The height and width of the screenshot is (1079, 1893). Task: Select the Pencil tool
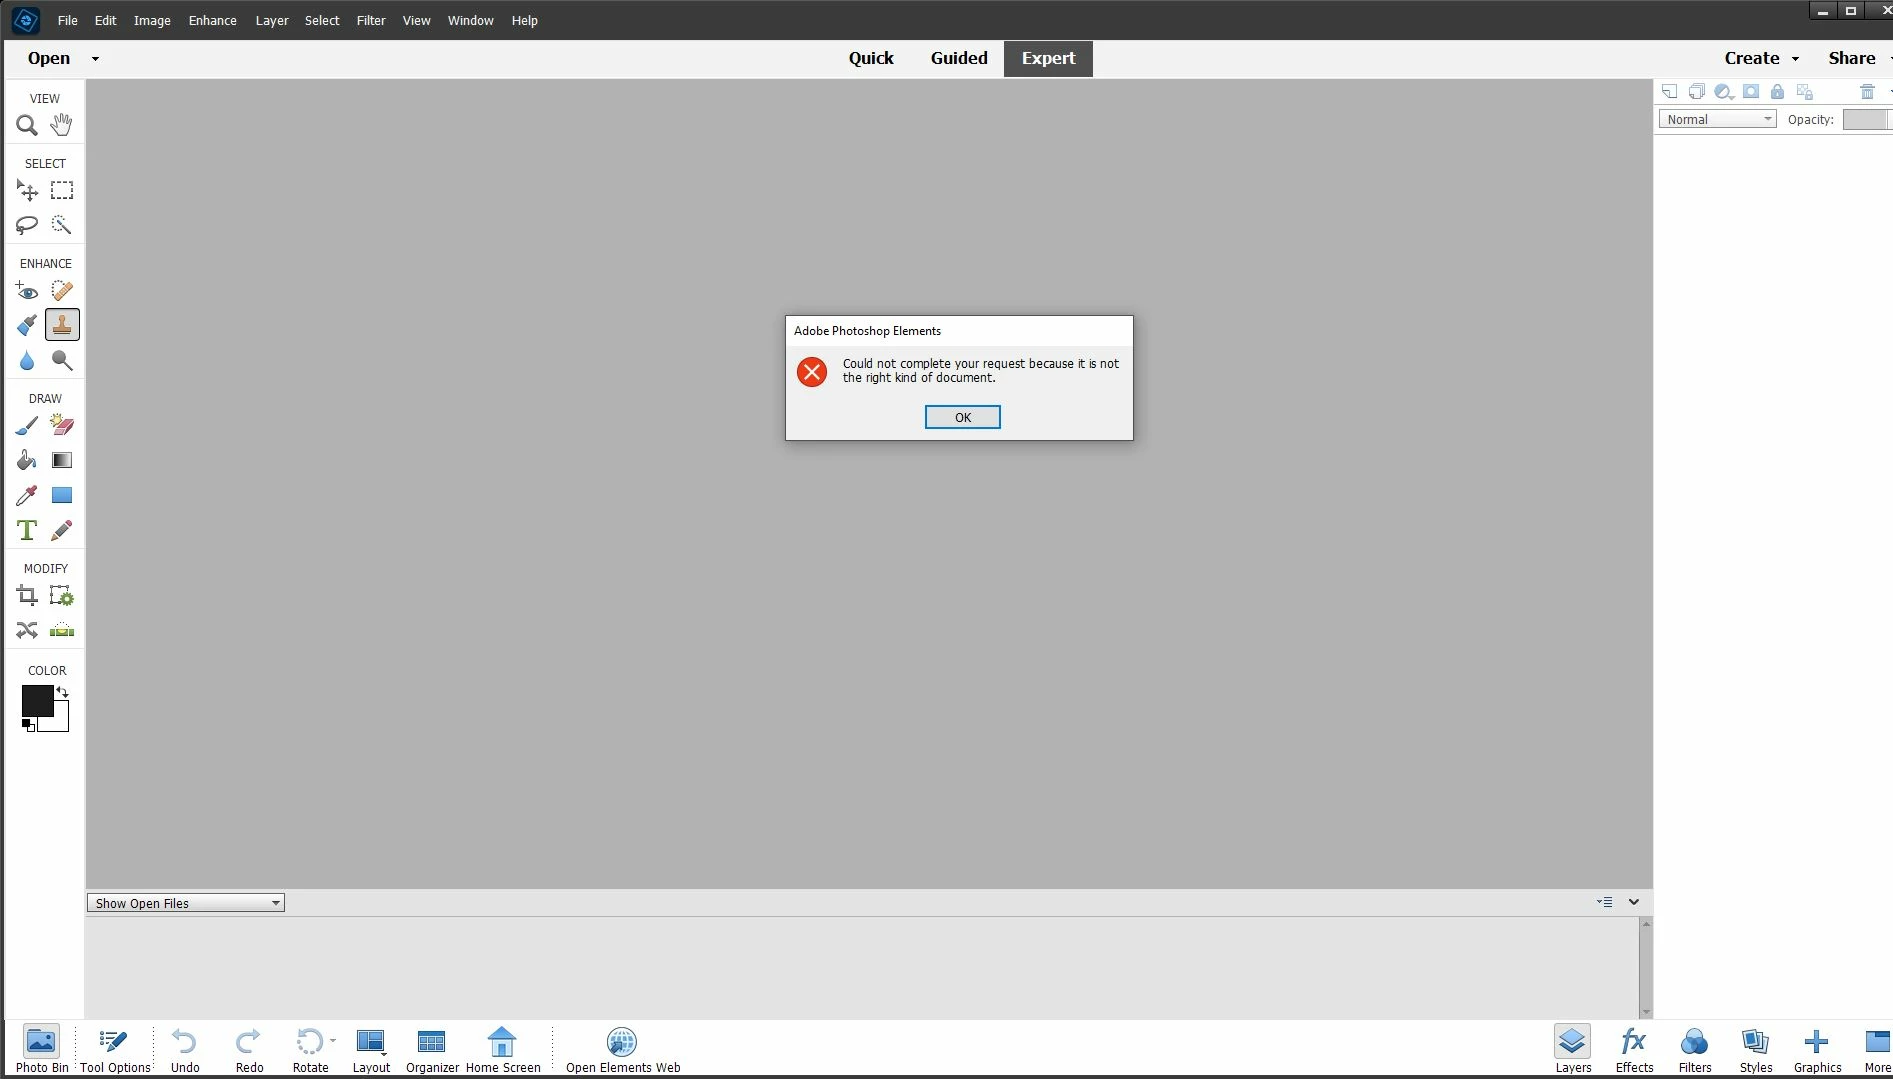(x=62, y=530)
